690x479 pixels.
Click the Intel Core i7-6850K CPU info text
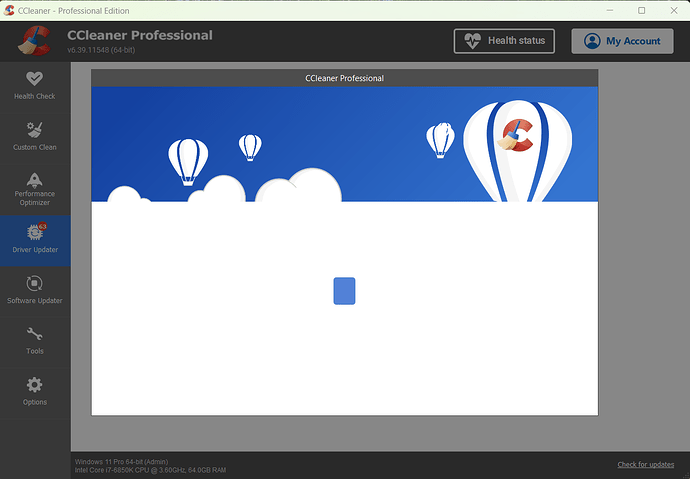tap(150, 470)
